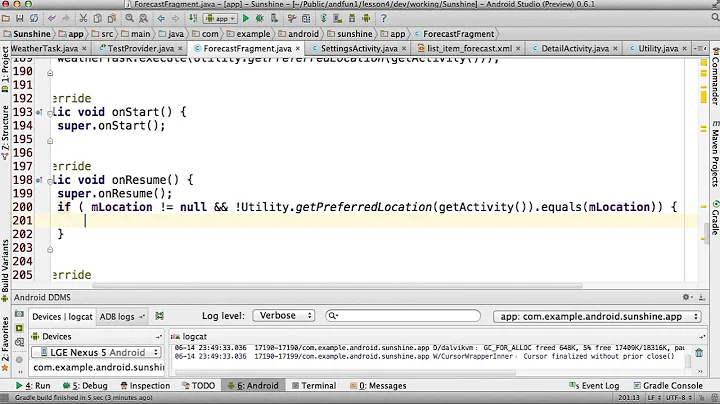Collapse the onResume method fold marker at line 198
The image size is (720, 404).
[50, 181]
